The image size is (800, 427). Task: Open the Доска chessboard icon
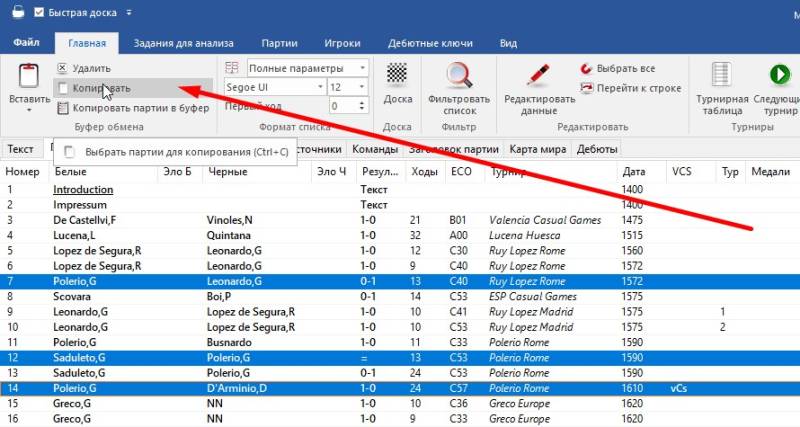pos(397,75)
